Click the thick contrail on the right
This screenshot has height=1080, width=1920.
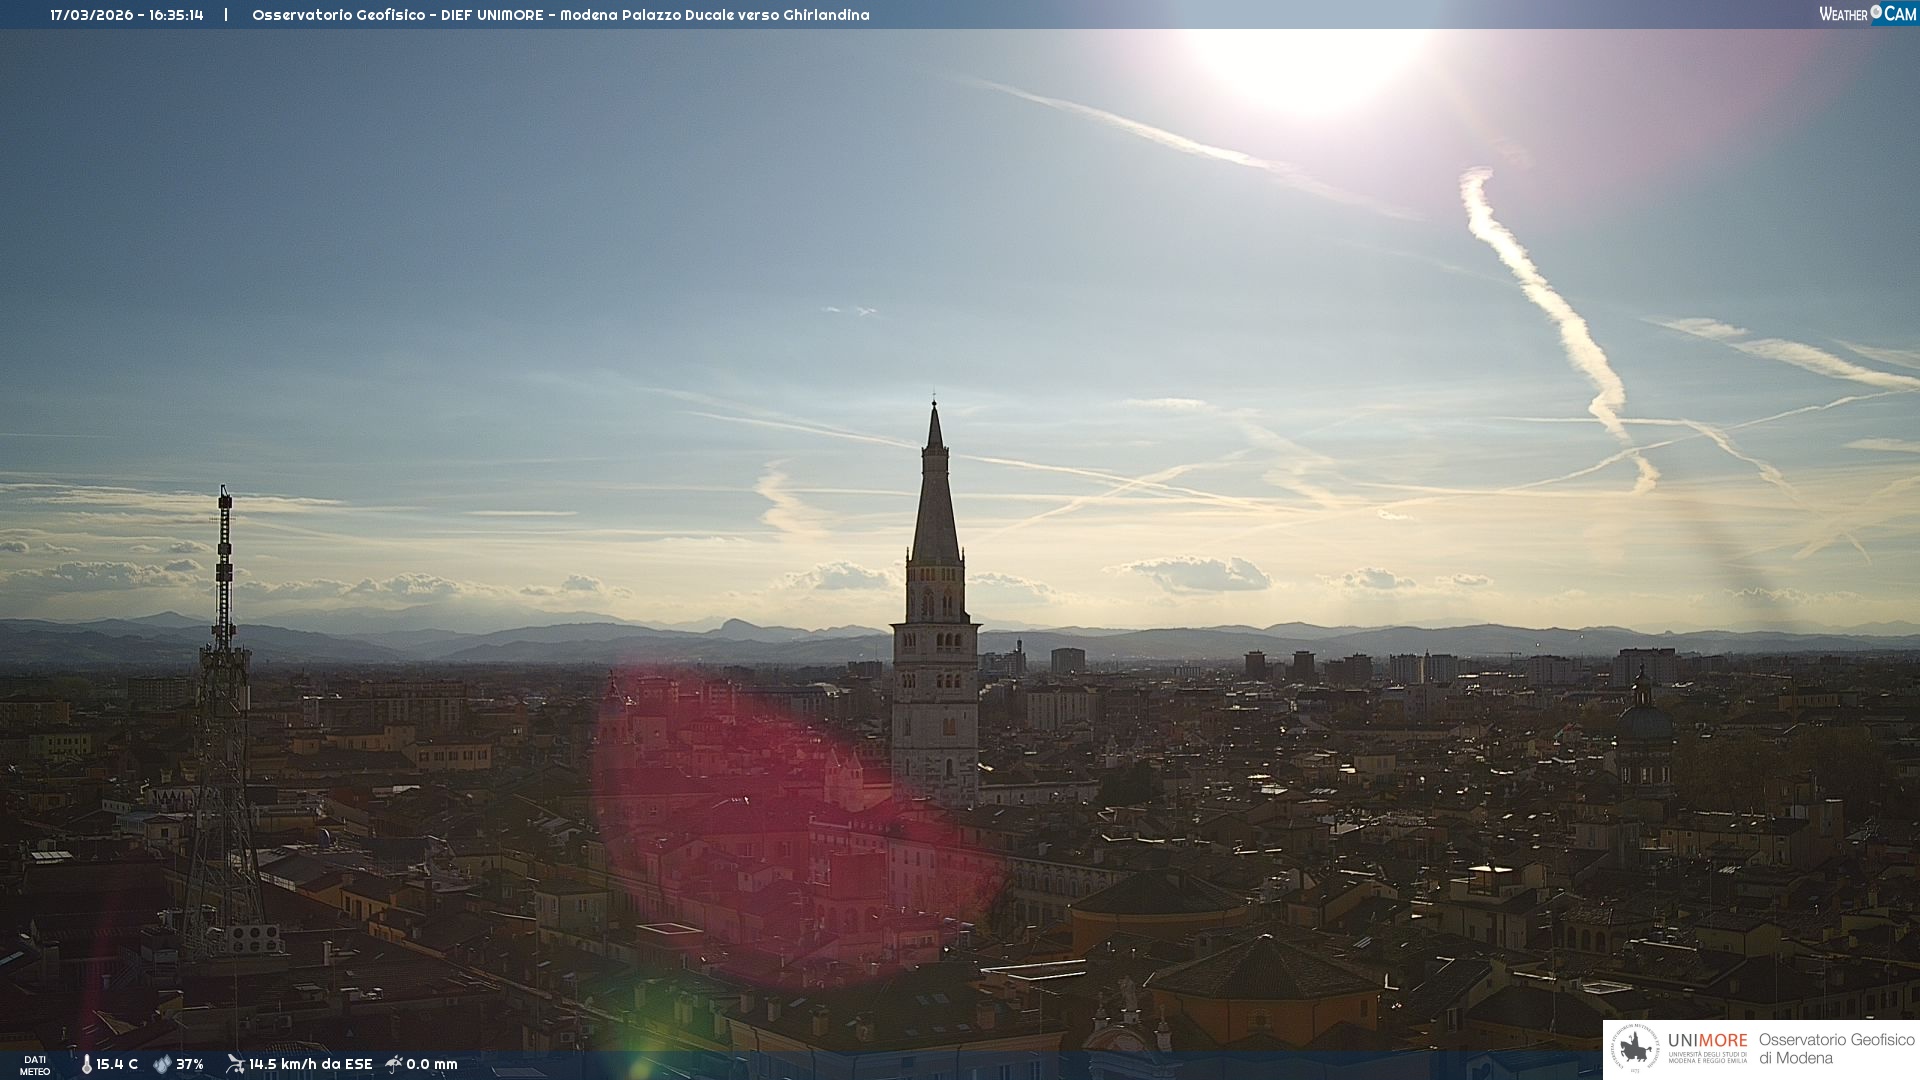[1545, 300]
